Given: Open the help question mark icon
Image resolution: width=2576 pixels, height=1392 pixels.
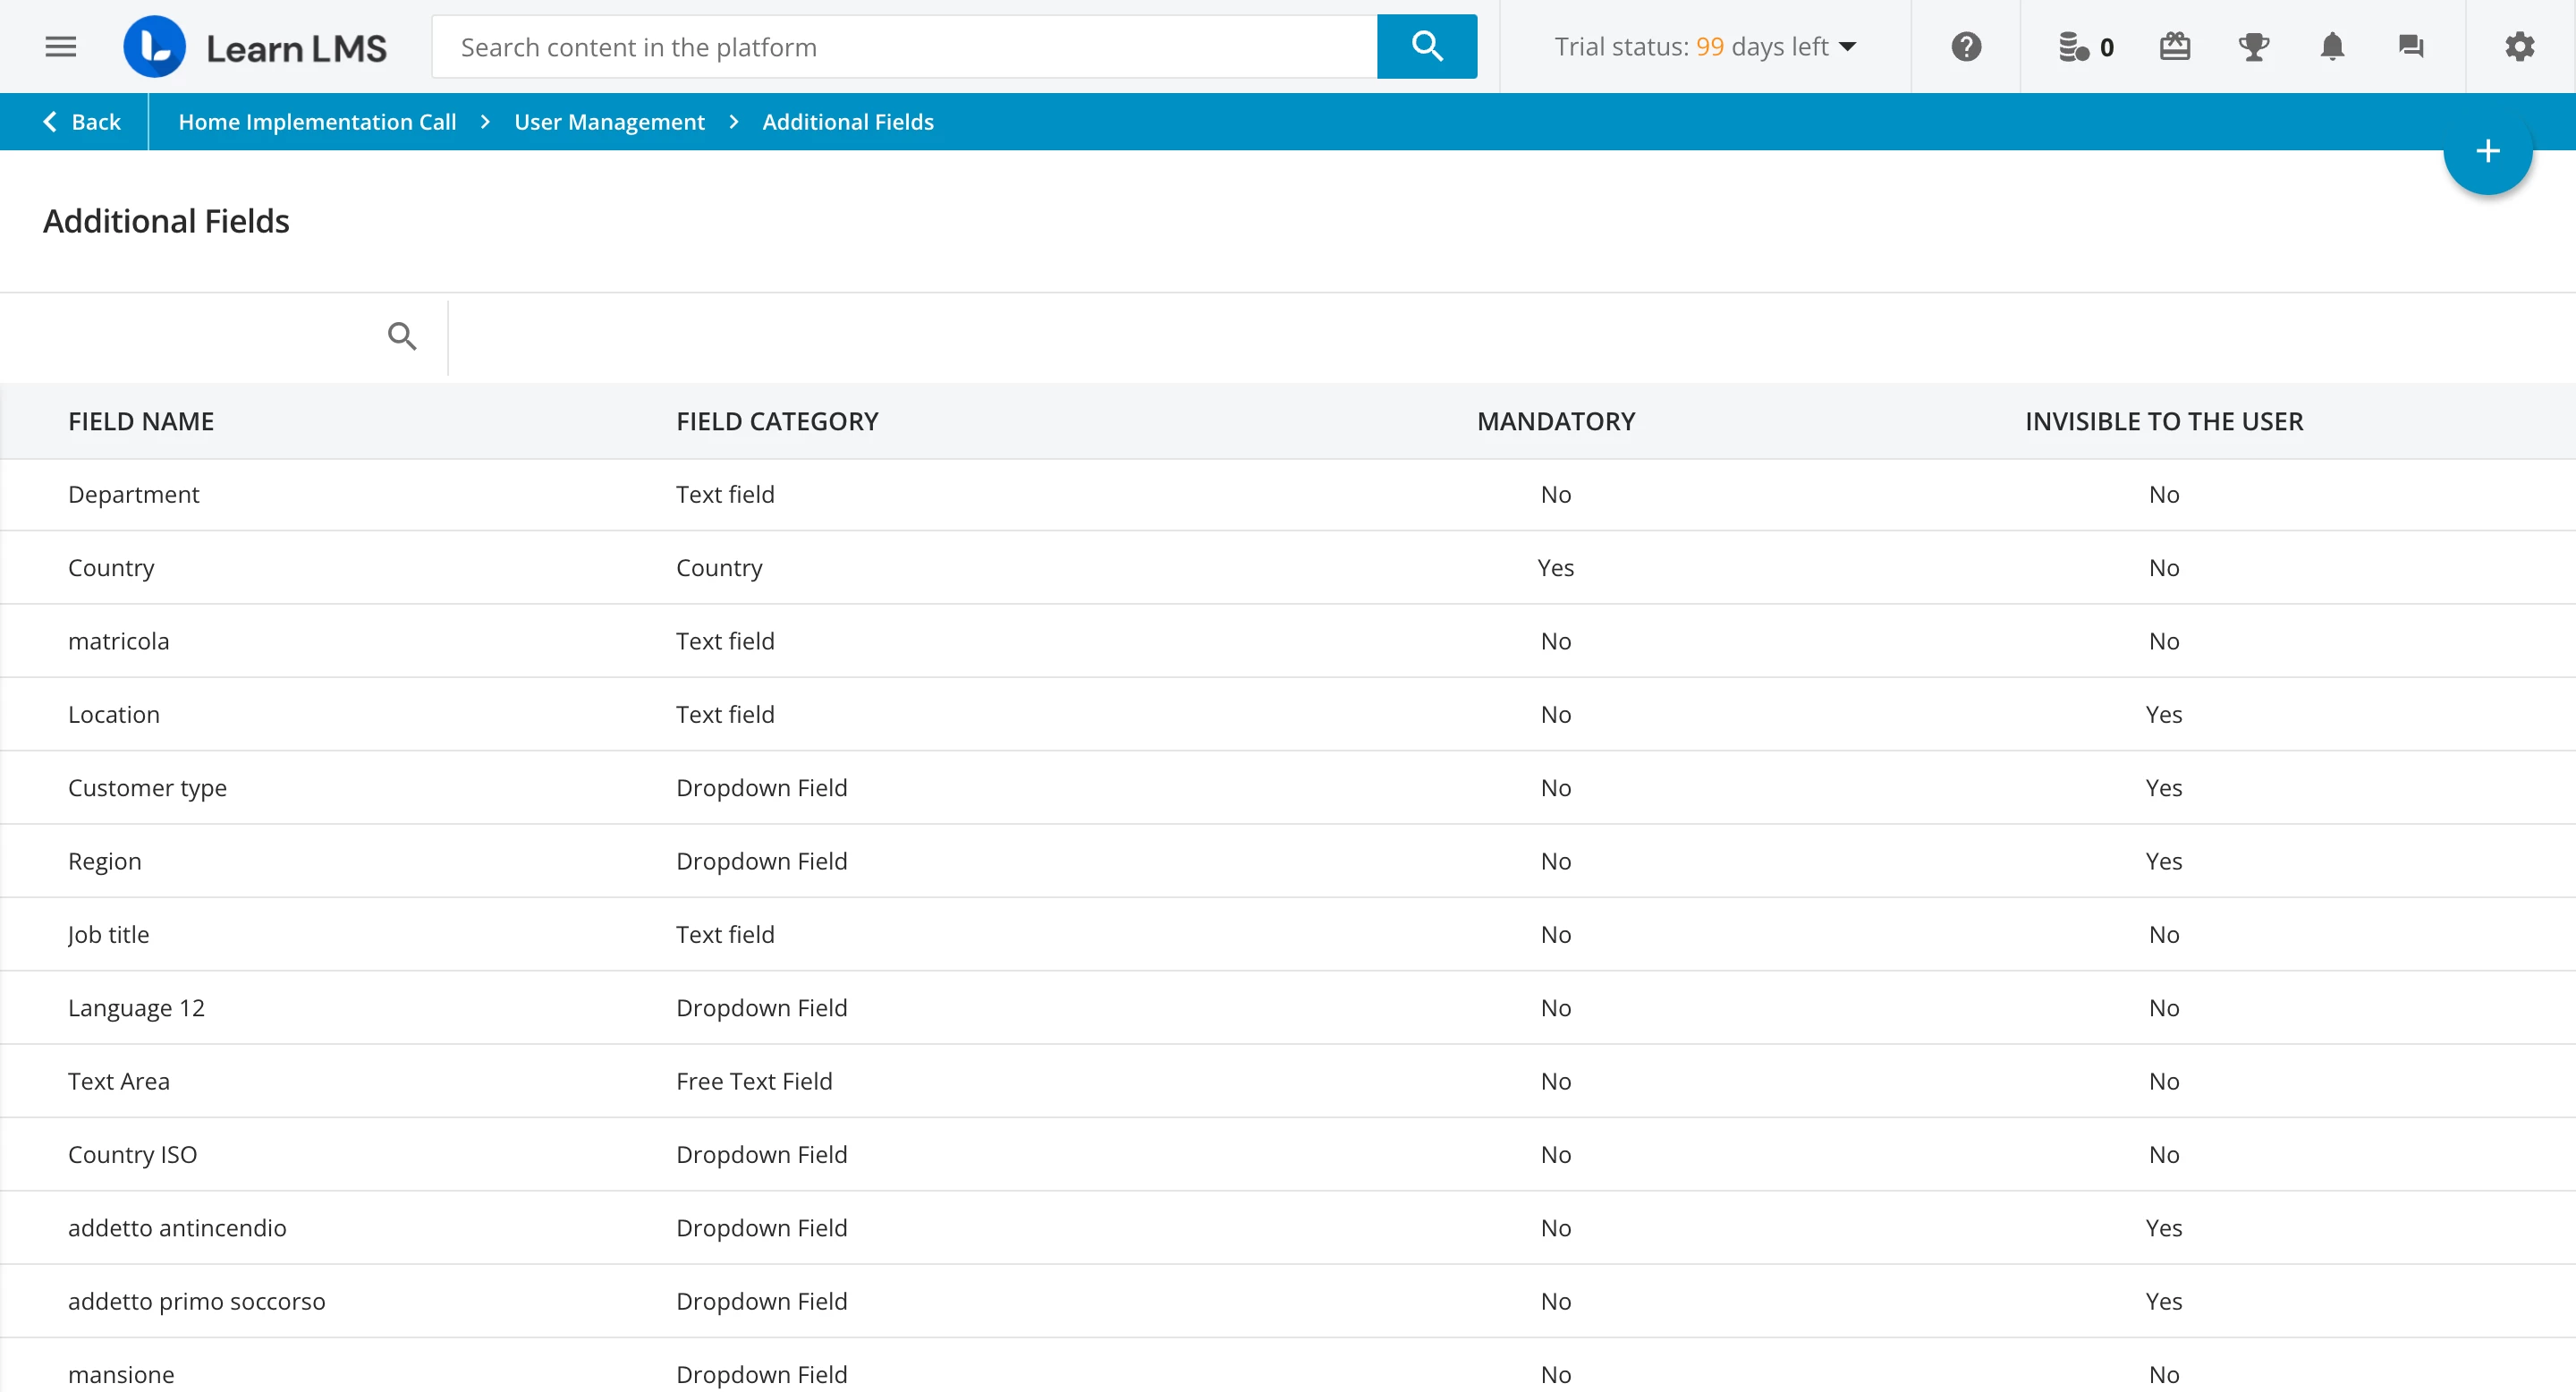Looking at the screenshot, I should pos(1966,47).
